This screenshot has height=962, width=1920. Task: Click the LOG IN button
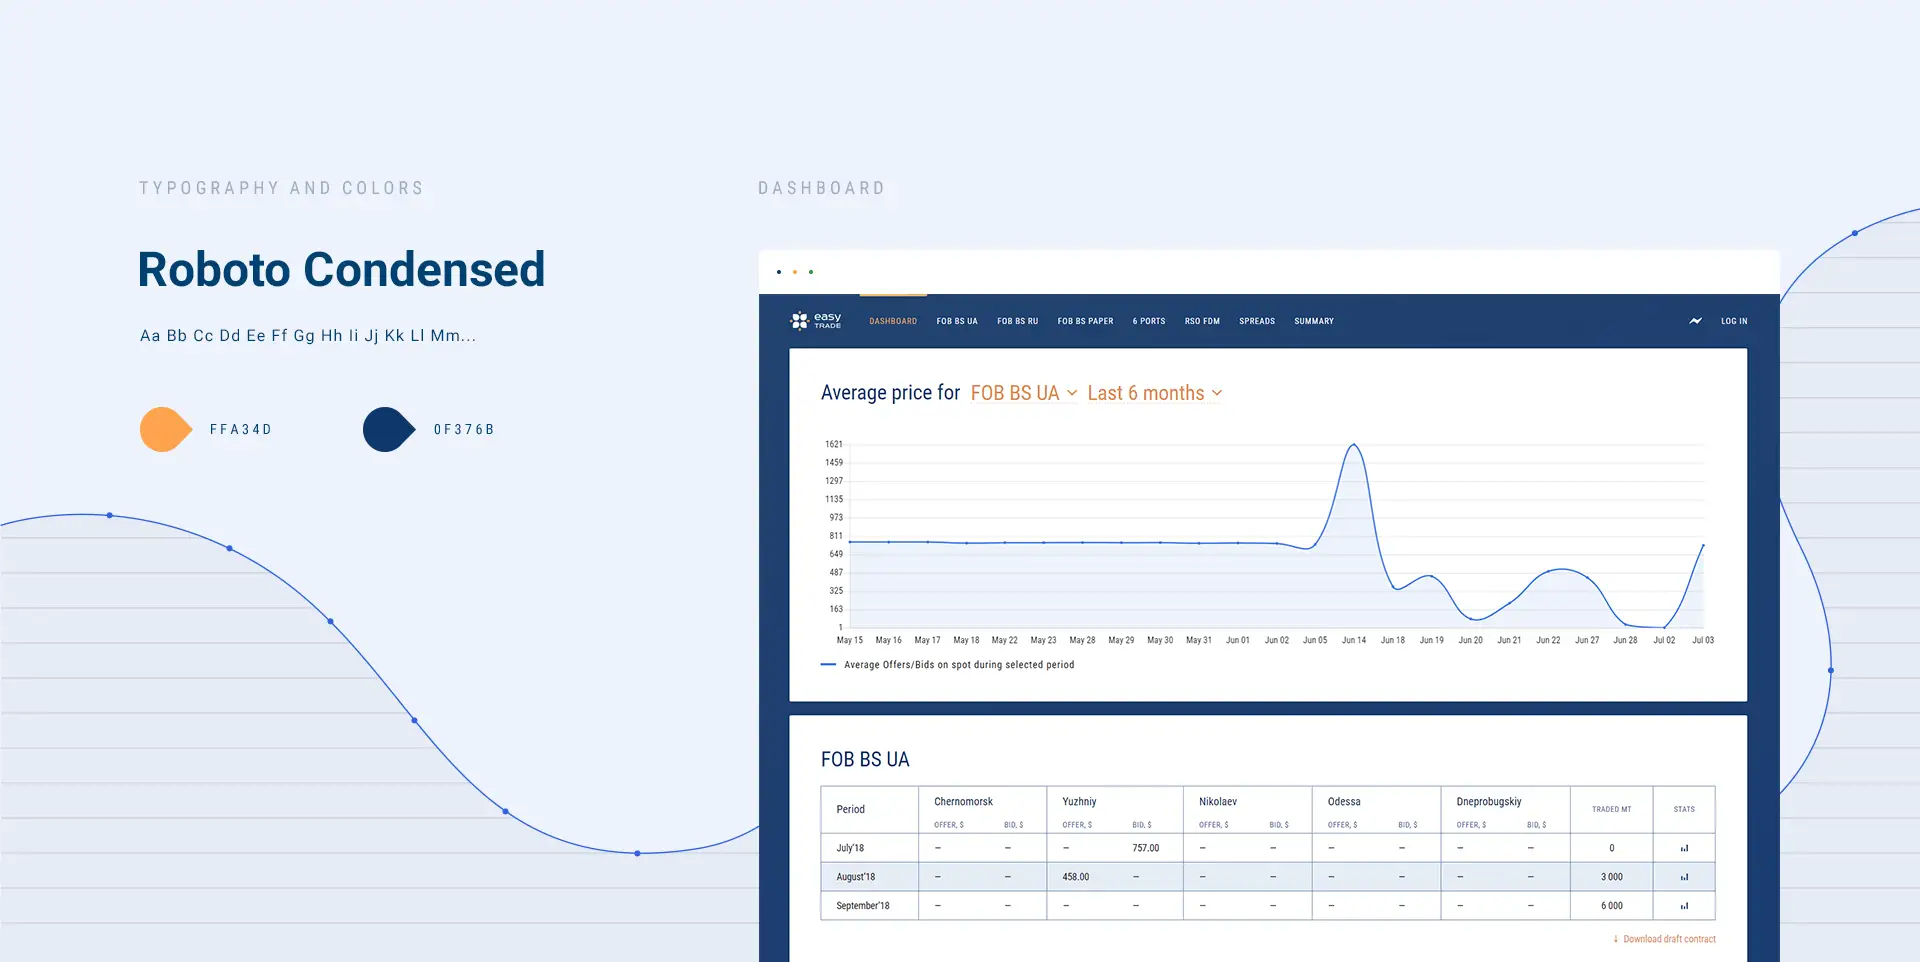pos(1734,321)
